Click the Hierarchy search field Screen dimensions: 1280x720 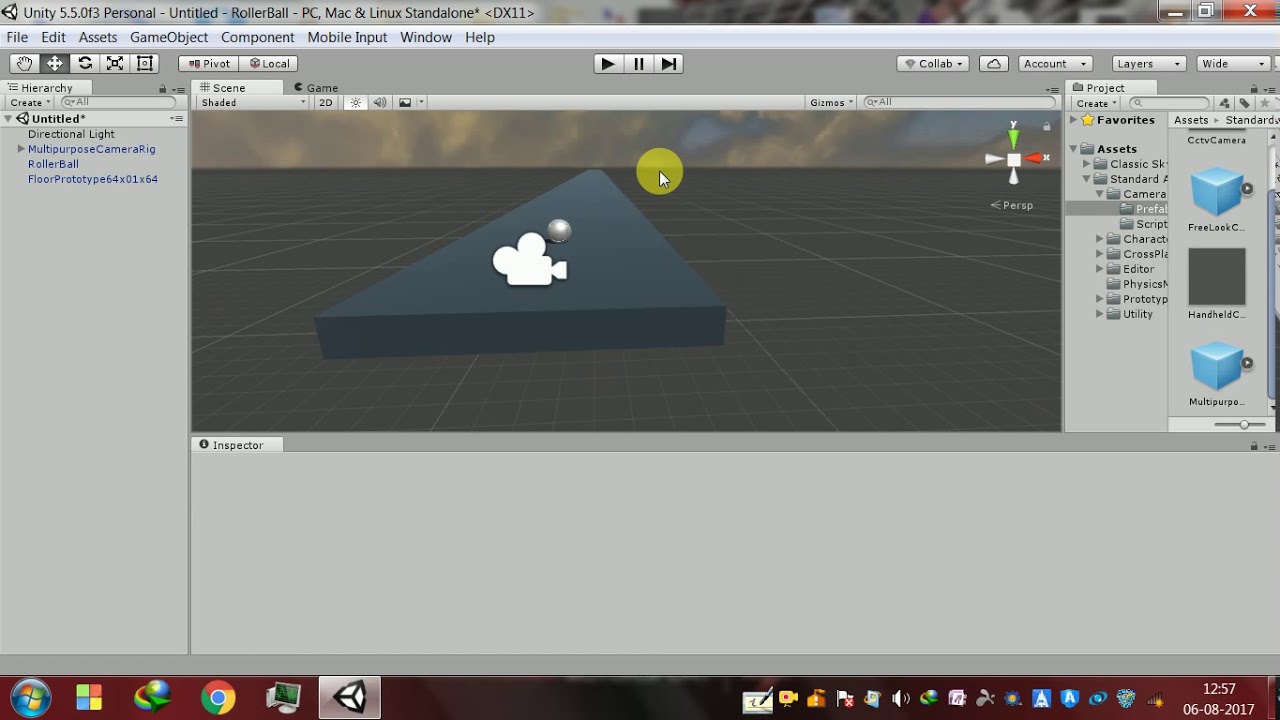click(118, 102)
